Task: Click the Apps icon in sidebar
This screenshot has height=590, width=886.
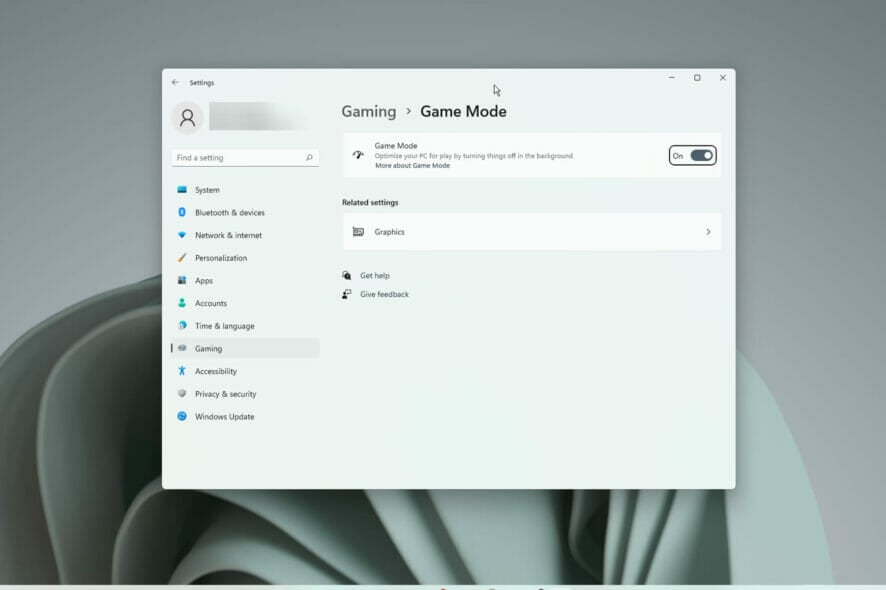Action: (x=182, y=280)
